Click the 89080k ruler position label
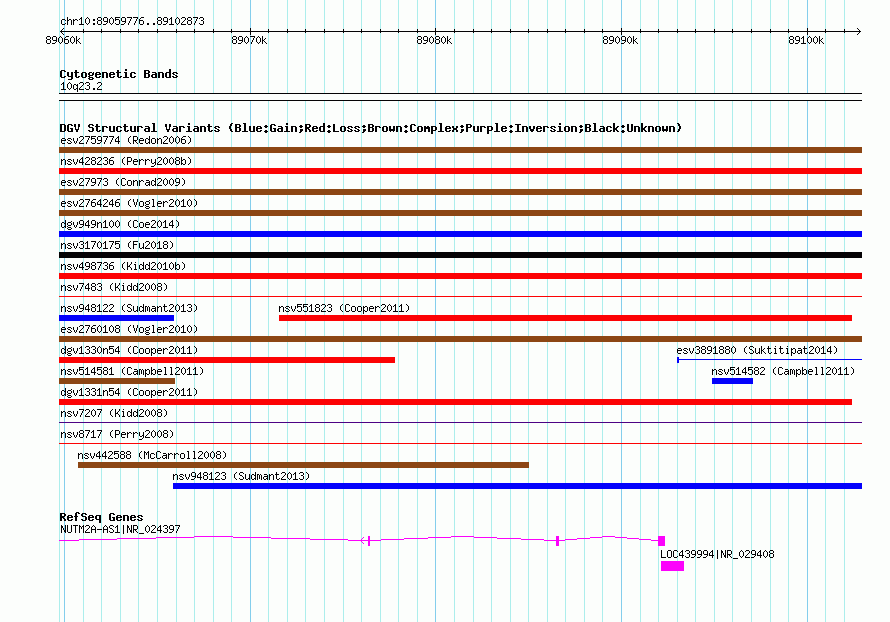This screenshot has width=890, height=622. (x=434, y=40)
